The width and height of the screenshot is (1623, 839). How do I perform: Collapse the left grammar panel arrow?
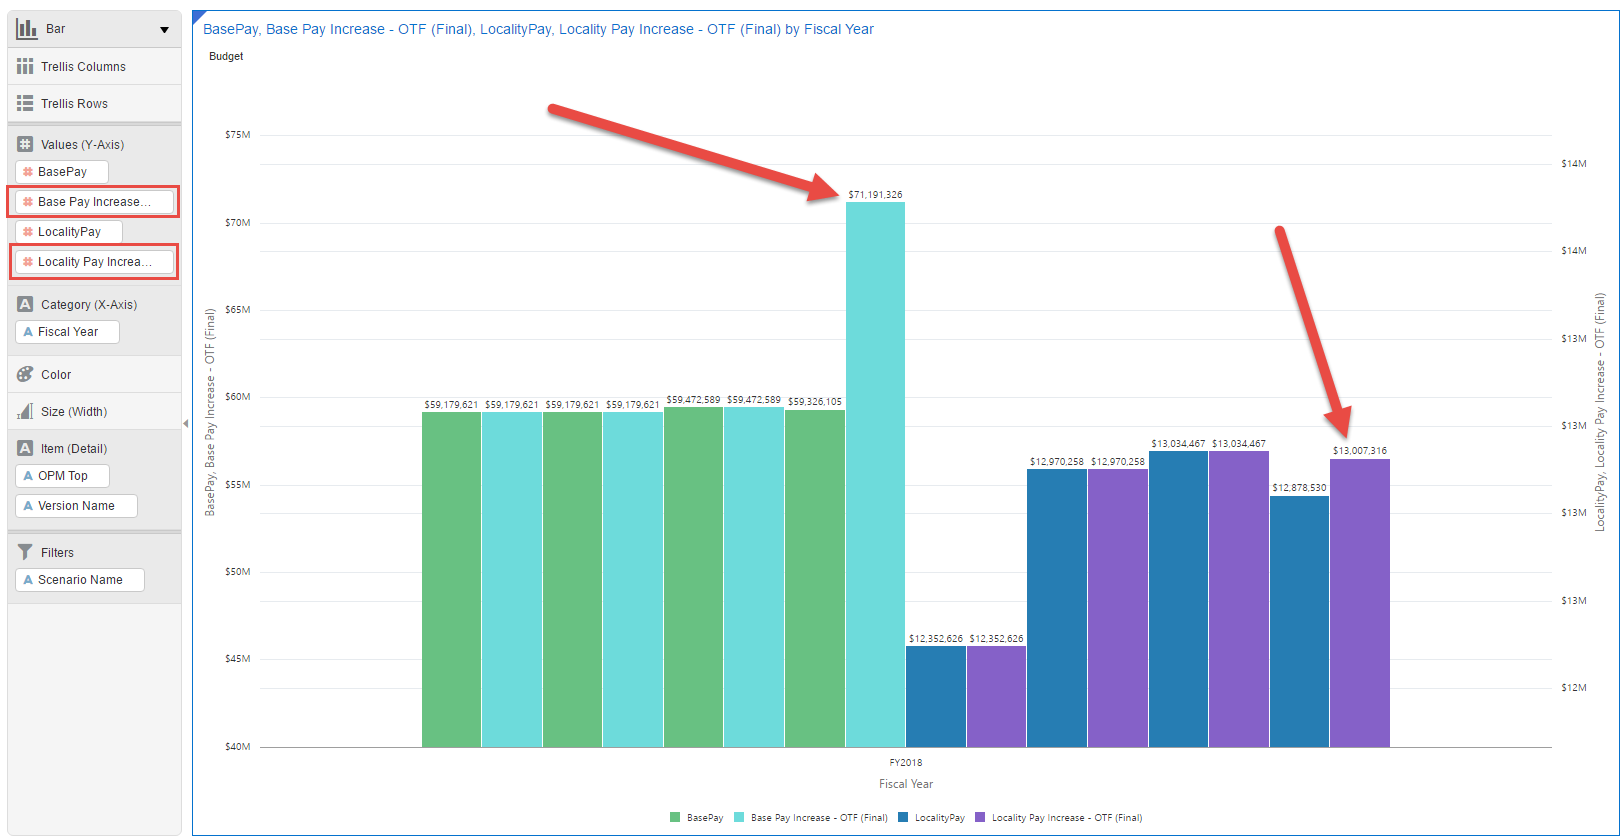coord(185,424)
